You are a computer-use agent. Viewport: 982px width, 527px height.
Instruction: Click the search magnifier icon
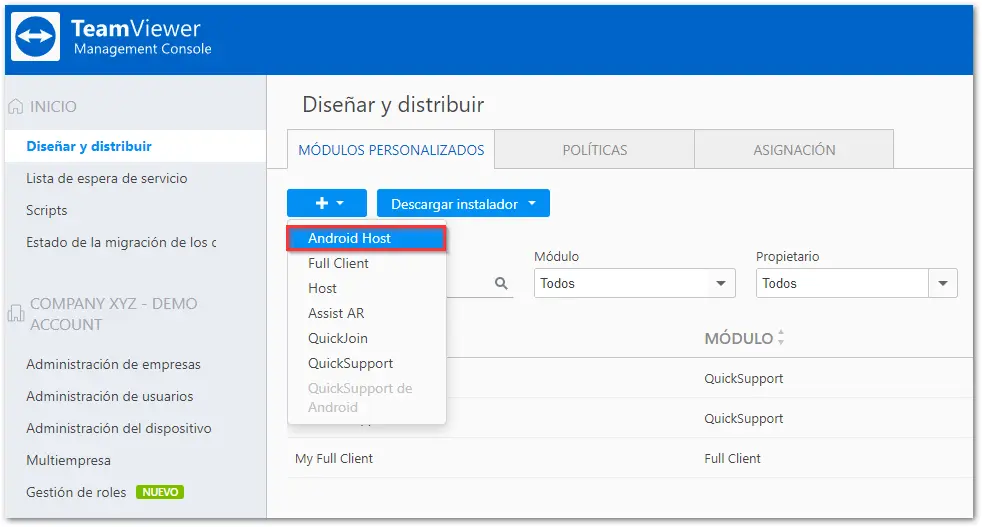click(501, 283)
